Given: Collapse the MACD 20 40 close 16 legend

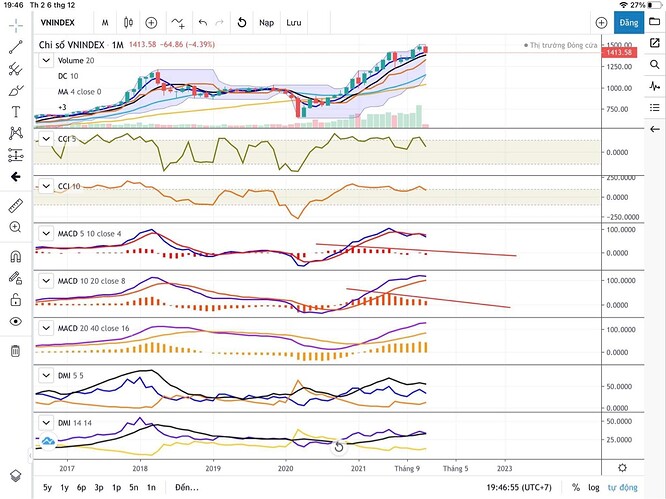Looking at the screenshot, I should coord(45,328).
